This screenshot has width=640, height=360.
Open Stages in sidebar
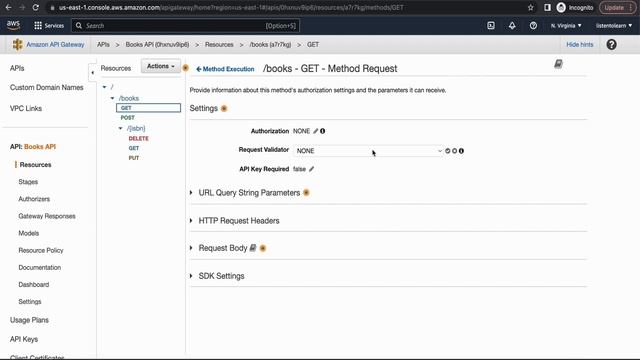tap(28, 182)
